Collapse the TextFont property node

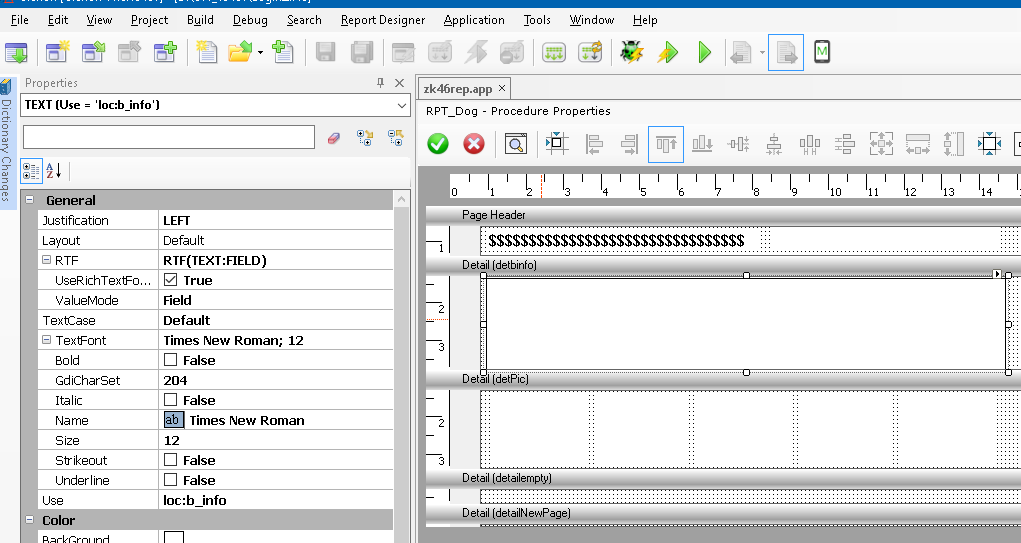coord(46,340)
